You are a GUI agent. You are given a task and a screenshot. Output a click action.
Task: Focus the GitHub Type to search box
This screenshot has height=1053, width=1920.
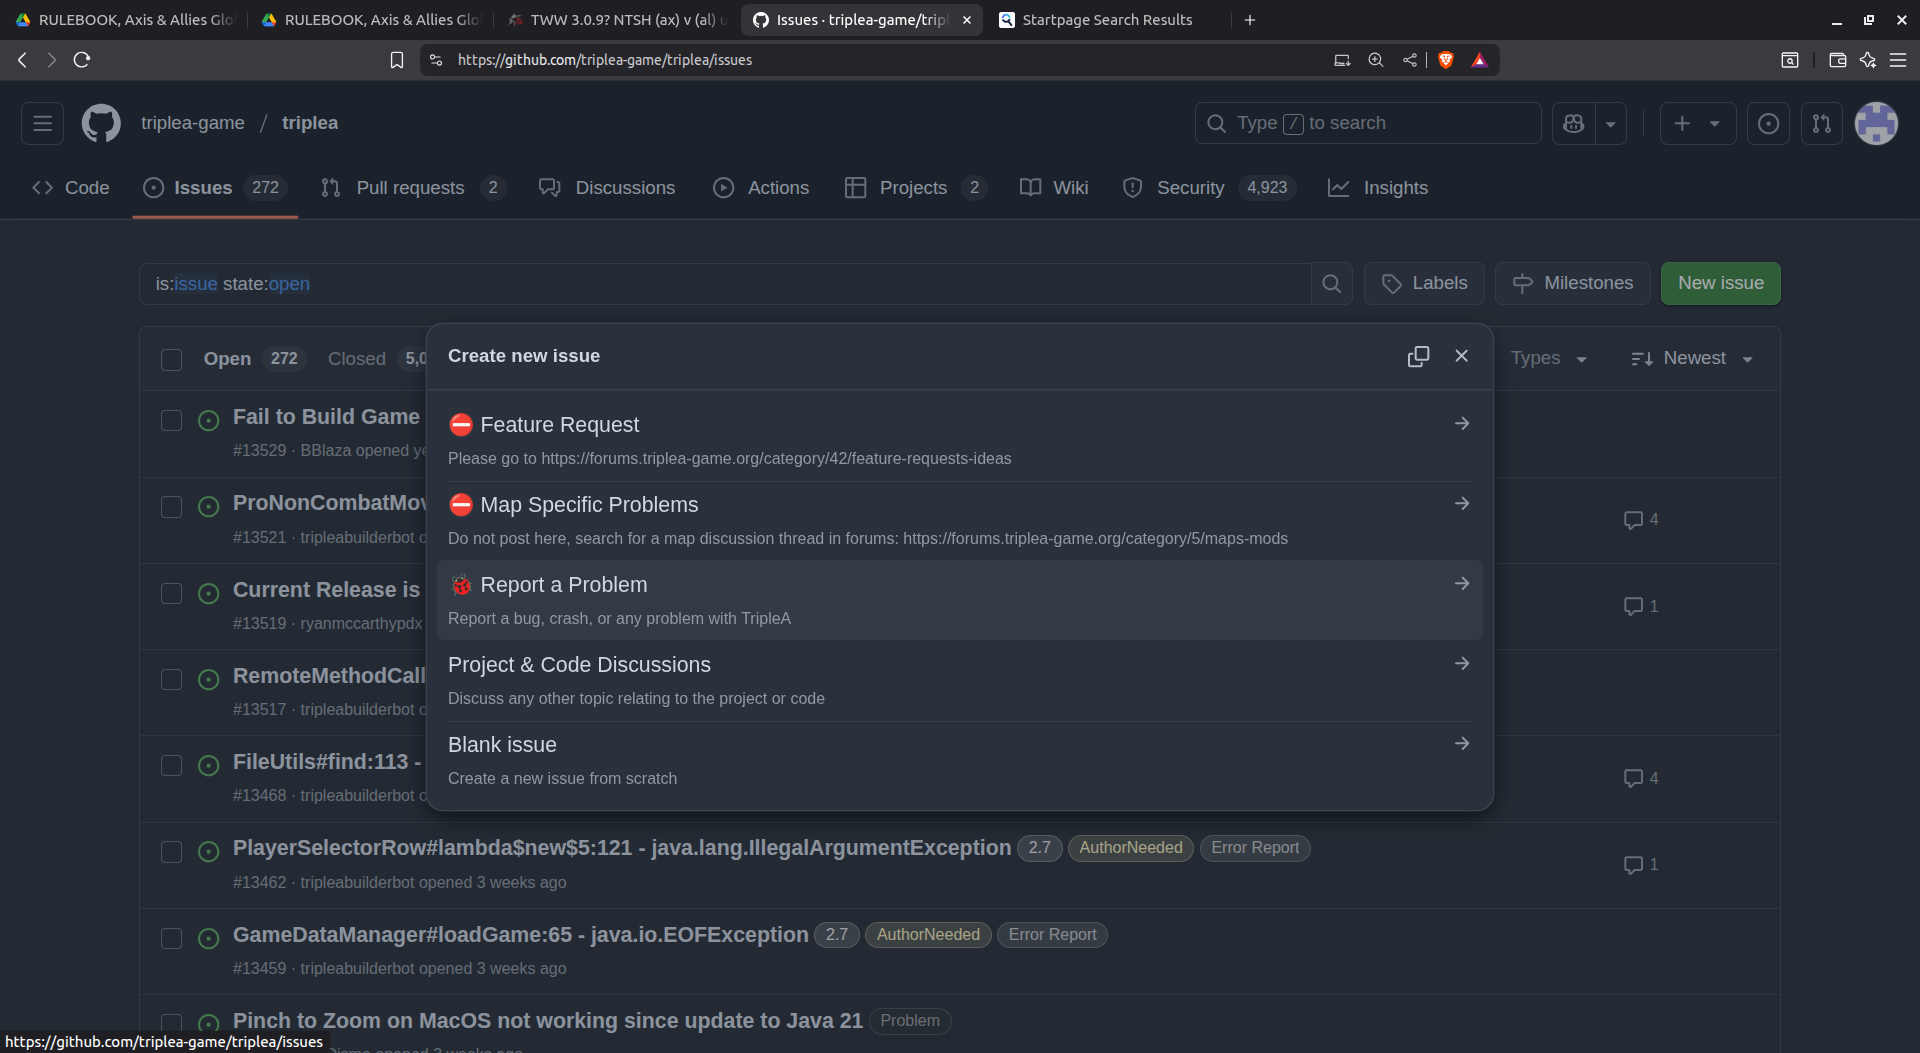pyautogui.click(x=1368, y=123)
